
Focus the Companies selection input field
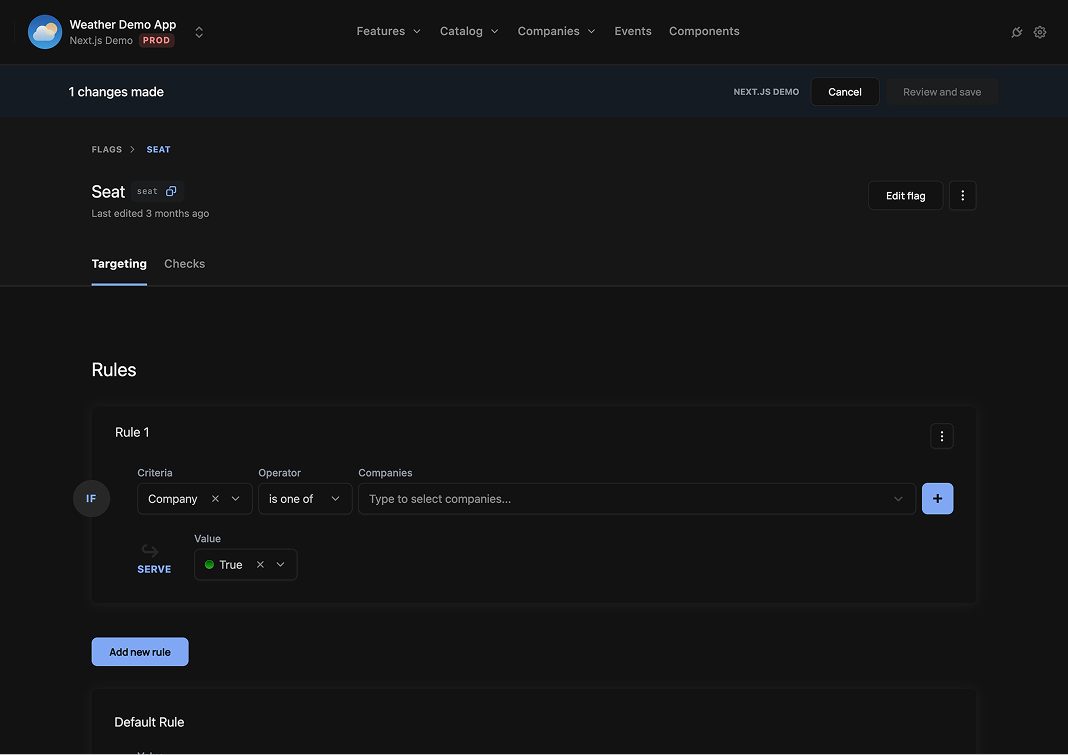625,499
